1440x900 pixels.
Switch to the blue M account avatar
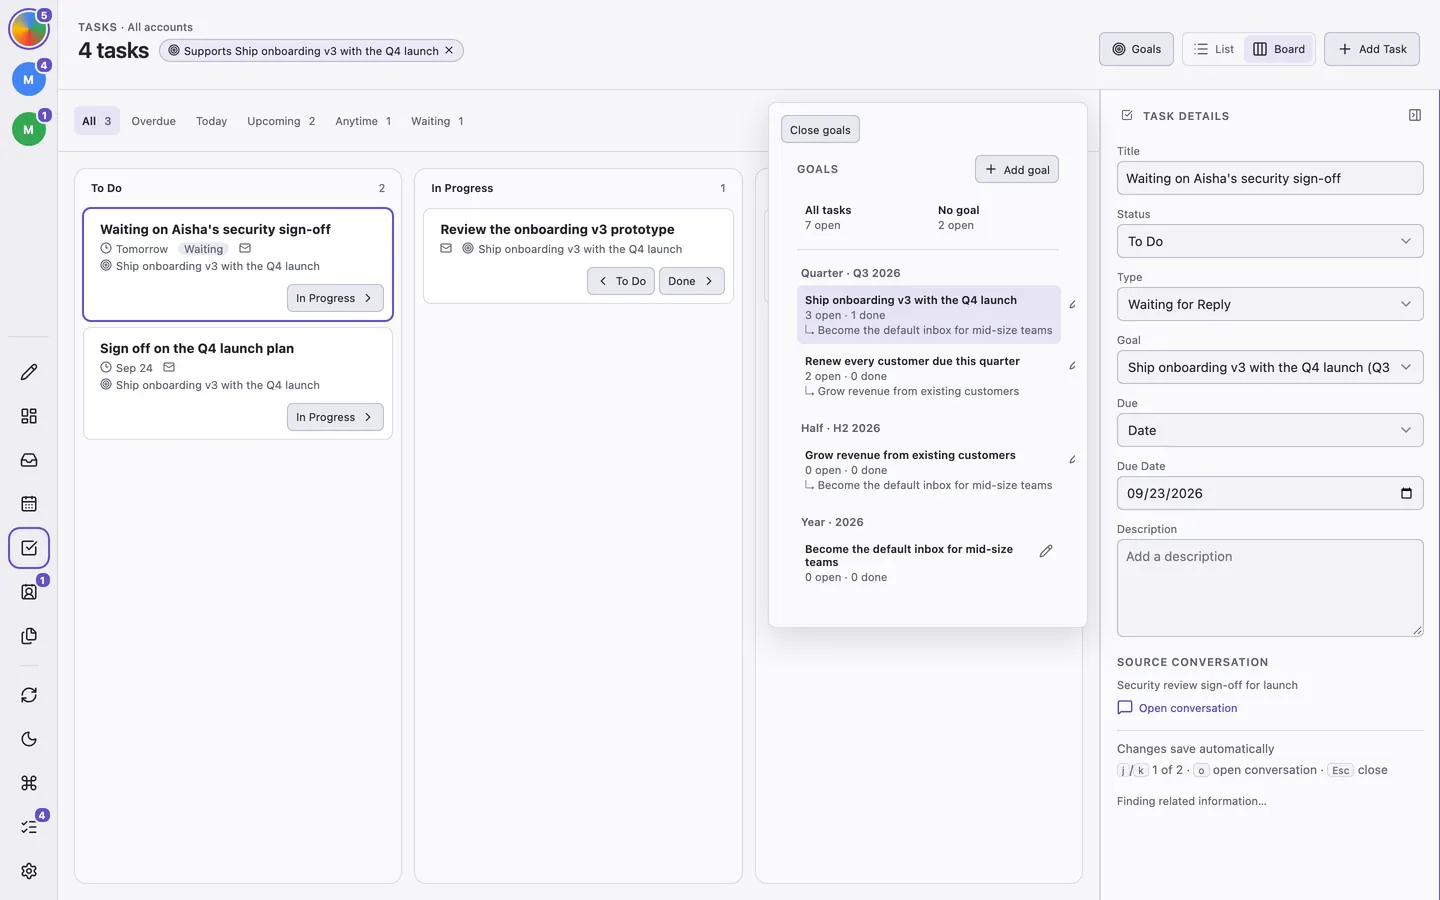pyautogui.click(x=28, y=79)
